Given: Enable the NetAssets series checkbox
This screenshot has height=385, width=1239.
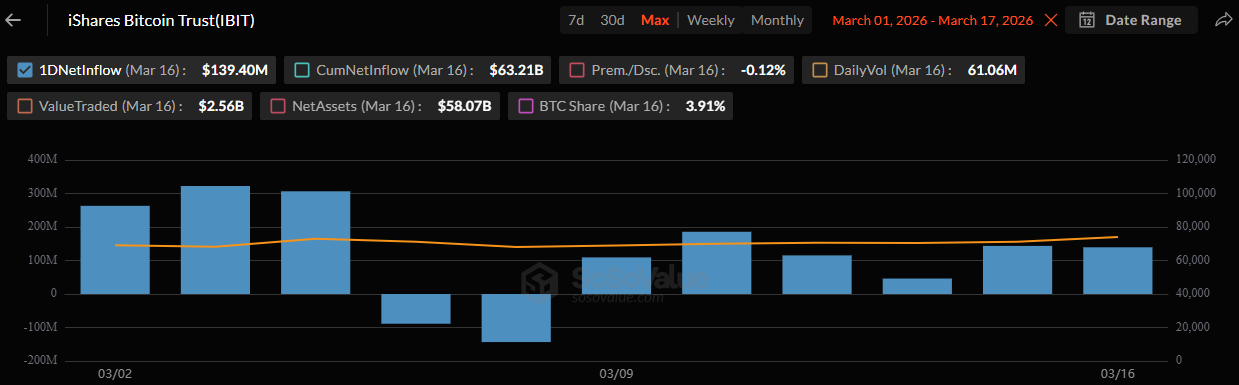Looking at the screenshot, I should [278, 106].
